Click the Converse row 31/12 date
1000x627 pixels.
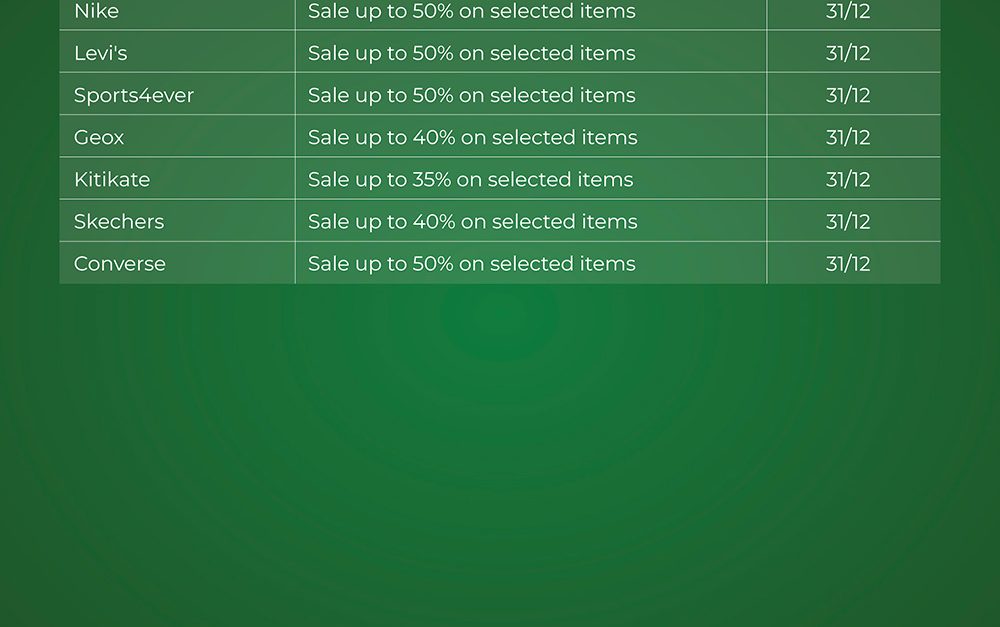point(848,263)
